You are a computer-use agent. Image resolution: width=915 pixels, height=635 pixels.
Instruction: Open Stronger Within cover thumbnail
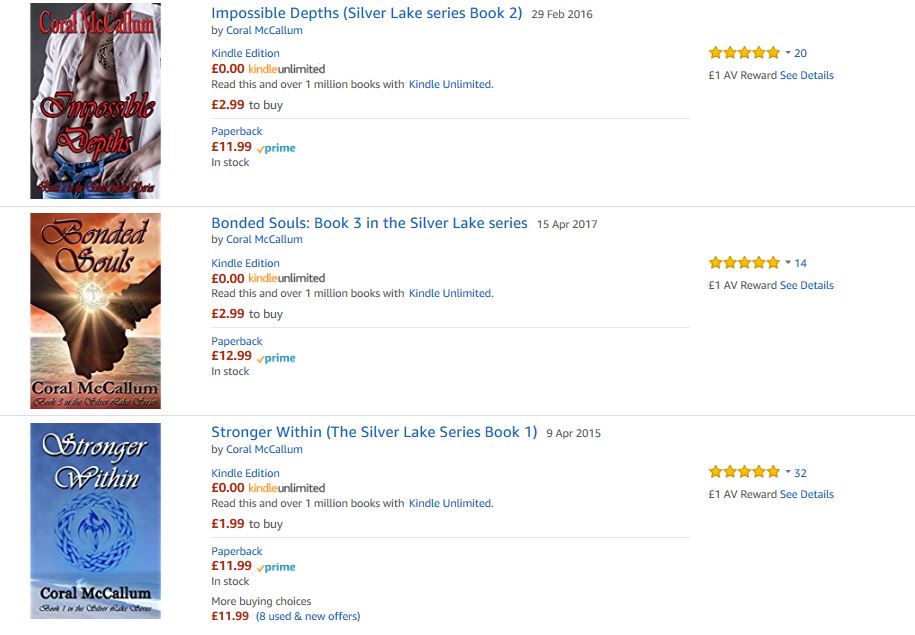(x=95, y=520)
